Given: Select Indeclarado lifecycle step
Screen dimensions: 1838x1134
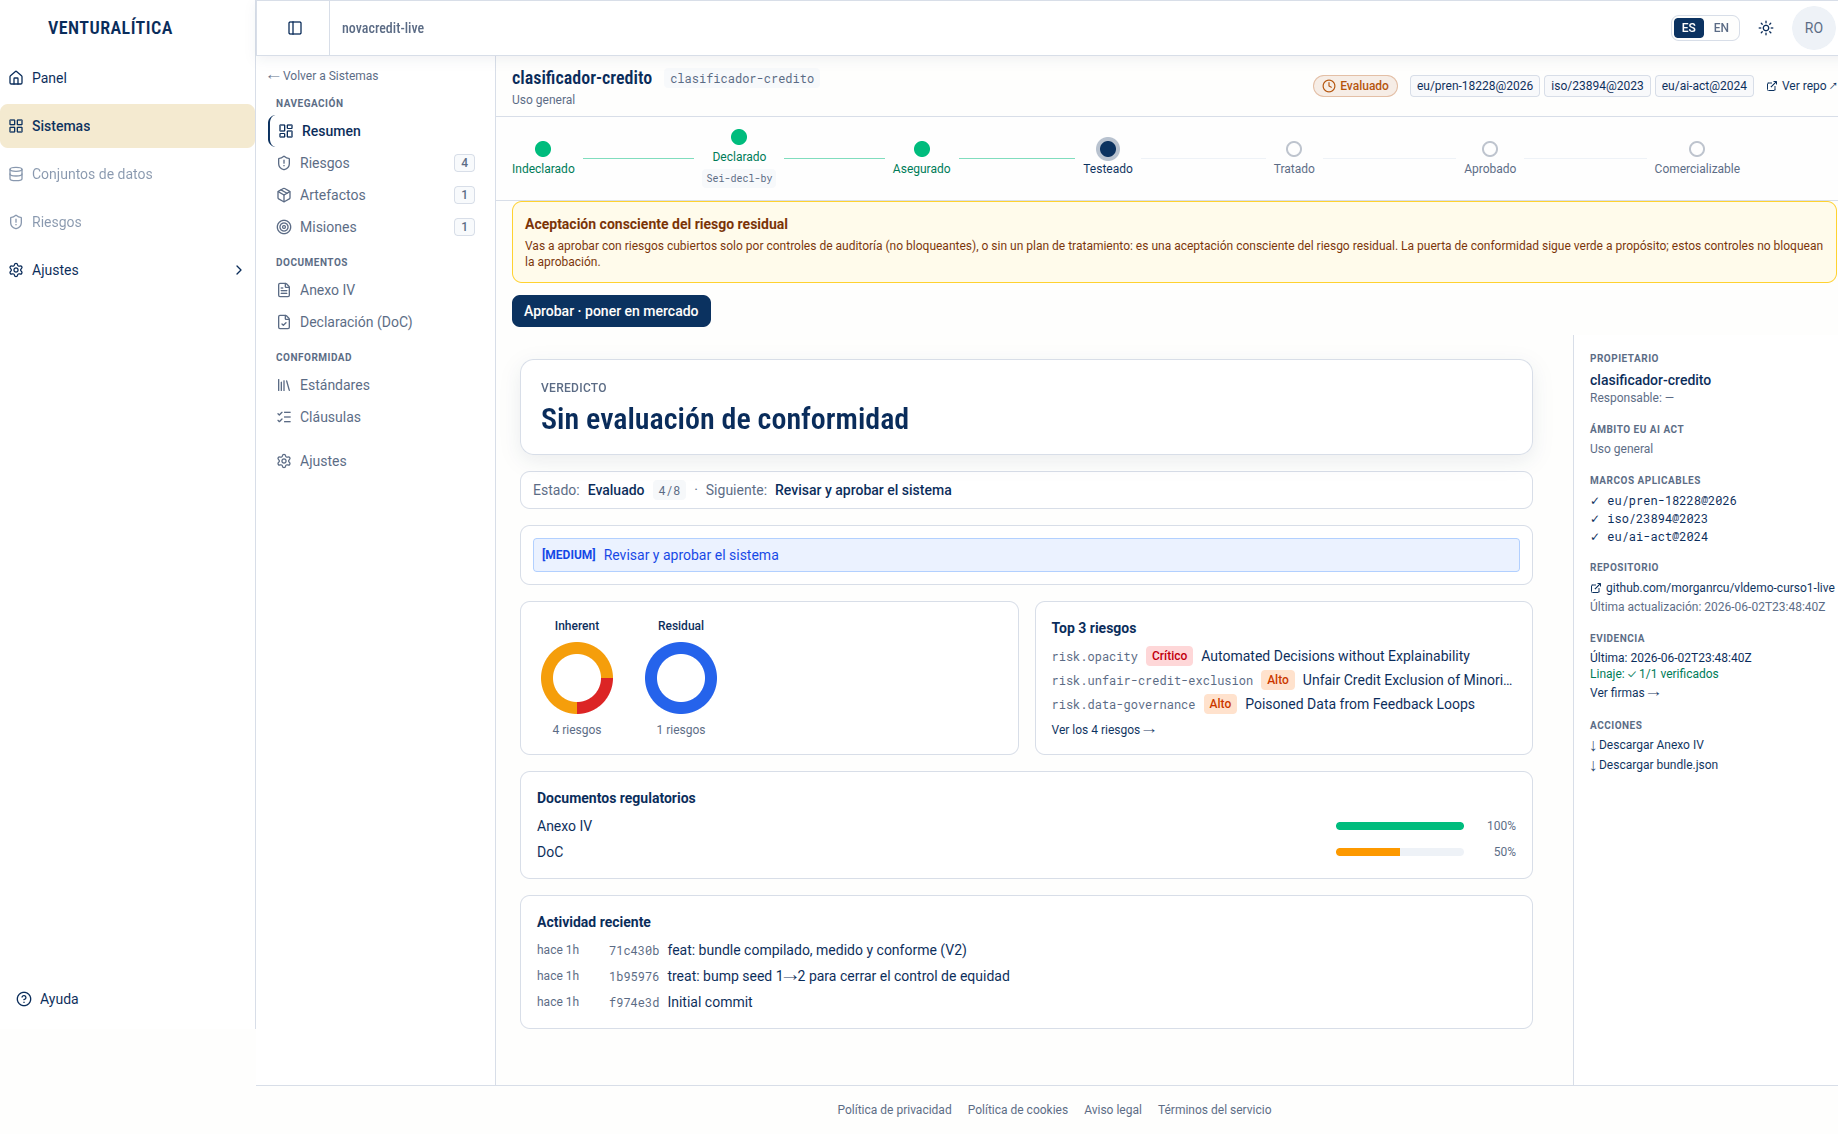Looking at the screenshot, I should (543, 158).
